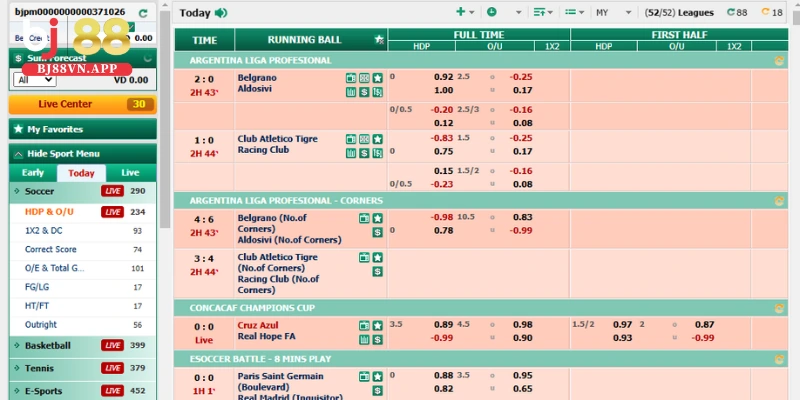Toggle all favorites star in Running Ball header
Screen dimensions: 800x400
click(x=379, y=40)
